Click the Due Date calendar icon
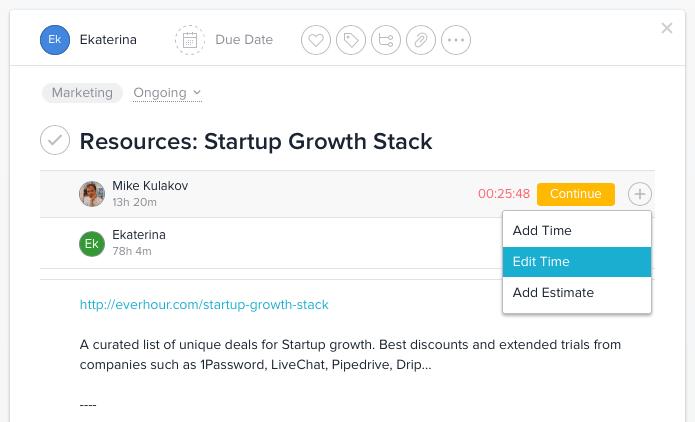The image size is (695, 422). coord(190,41)
